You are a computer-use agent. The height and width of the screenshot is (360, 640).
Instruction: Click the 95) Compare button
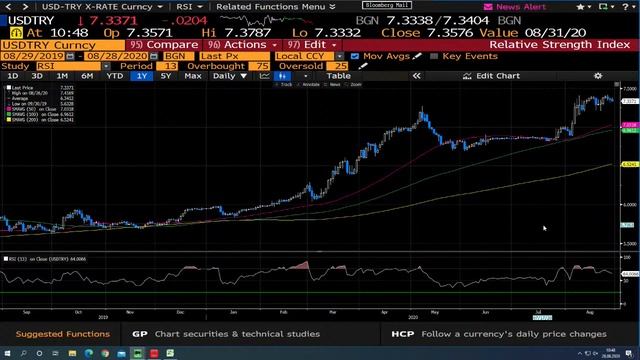[164, 44]
